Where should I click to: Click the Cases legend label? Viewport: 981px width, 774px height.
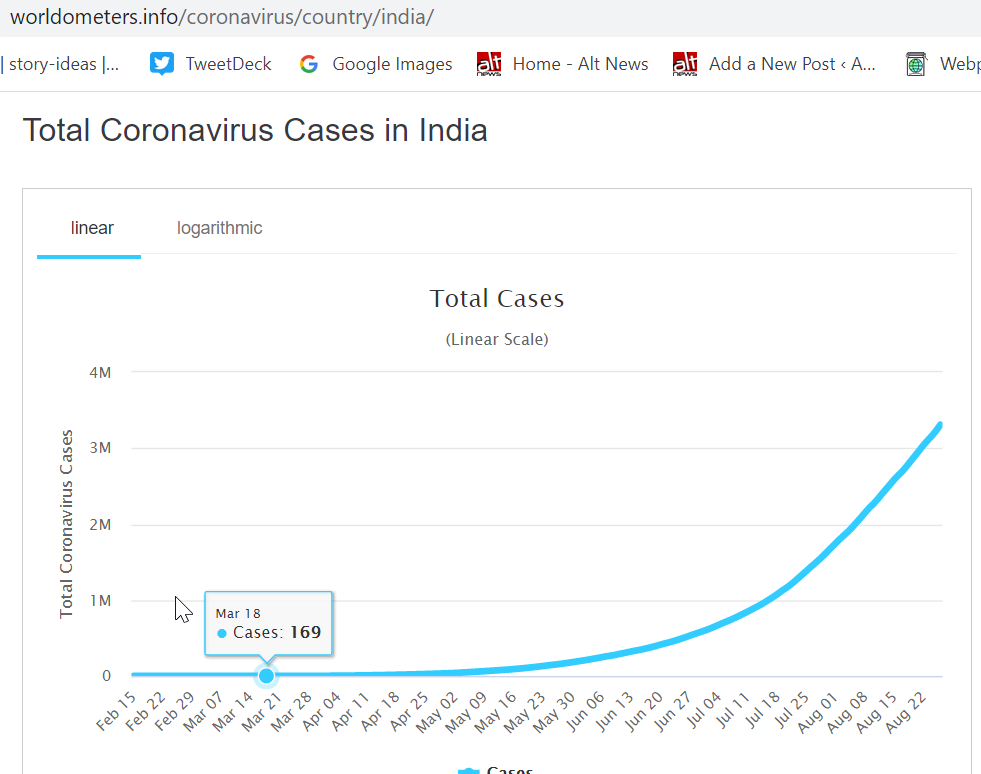coord(509,770)
